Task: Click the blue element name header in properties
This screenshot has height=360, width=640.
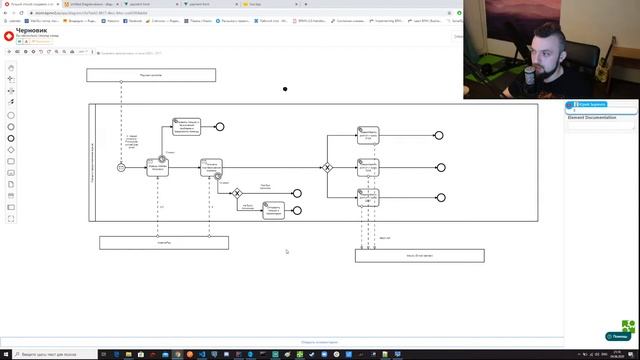Action: [x=590, y=104]
